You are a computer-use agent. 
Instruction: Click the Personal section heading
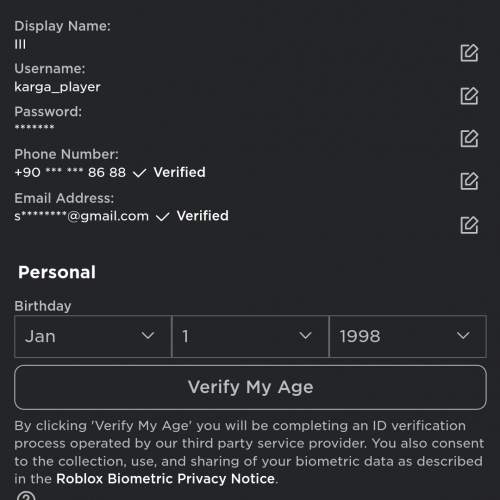point(57,272)
